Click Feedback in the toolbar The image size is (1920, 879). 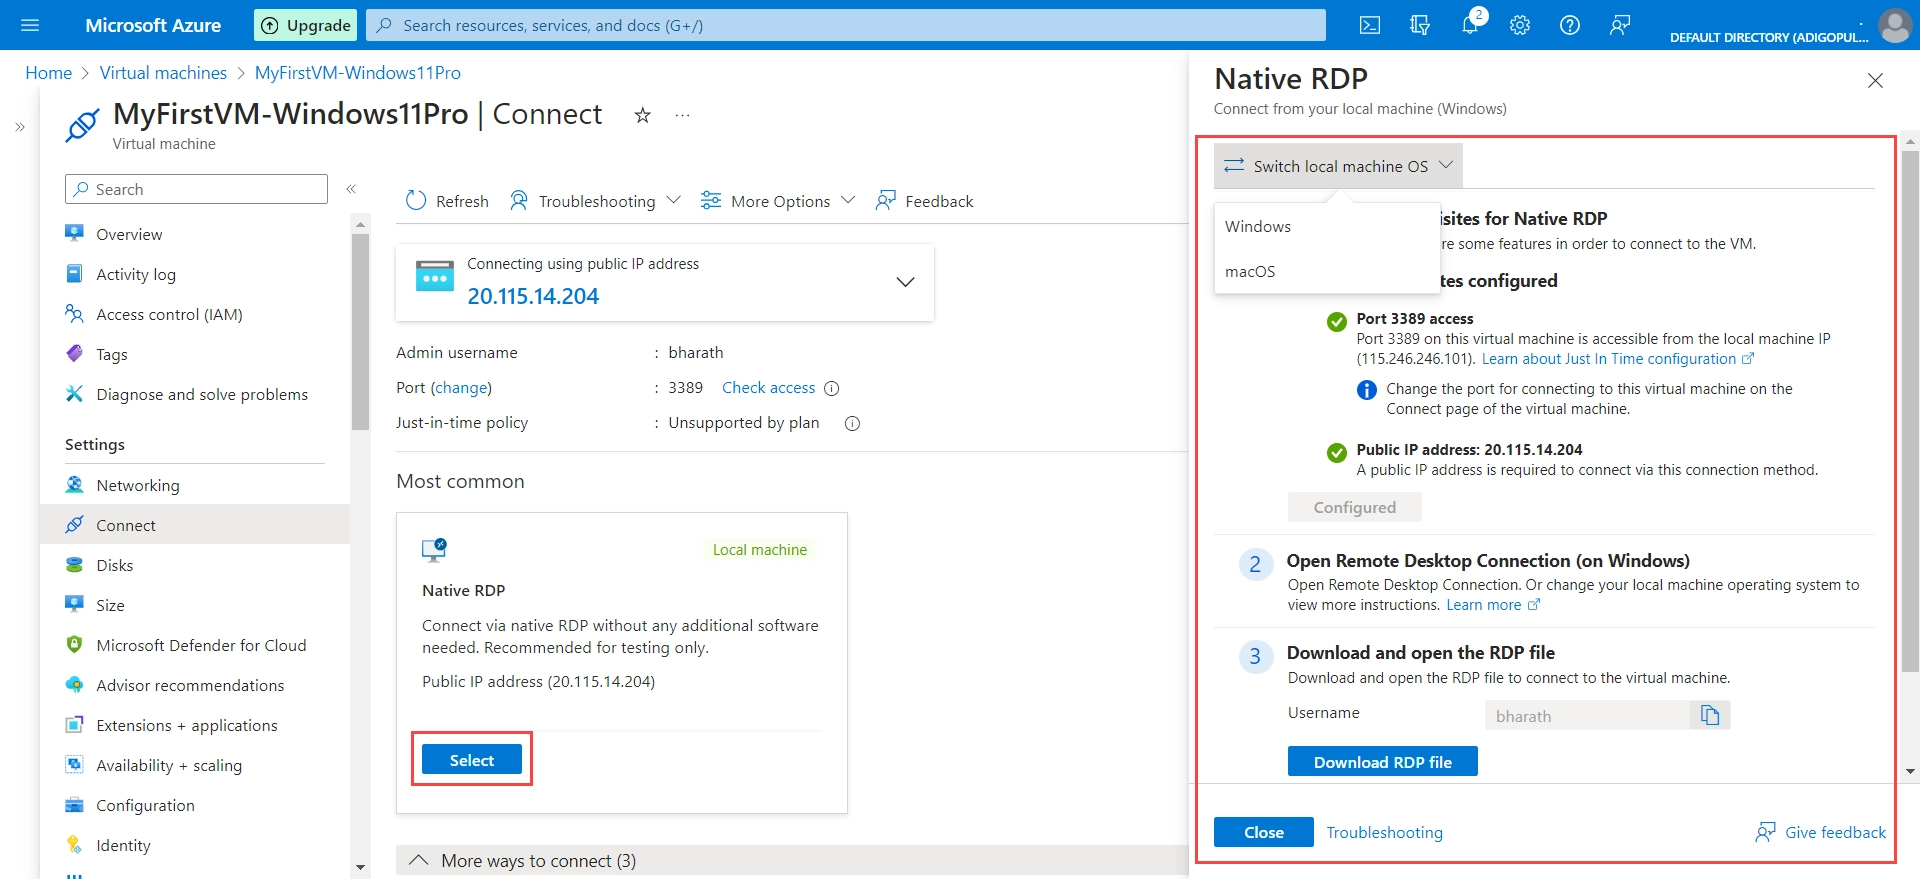tap(924, 201)
